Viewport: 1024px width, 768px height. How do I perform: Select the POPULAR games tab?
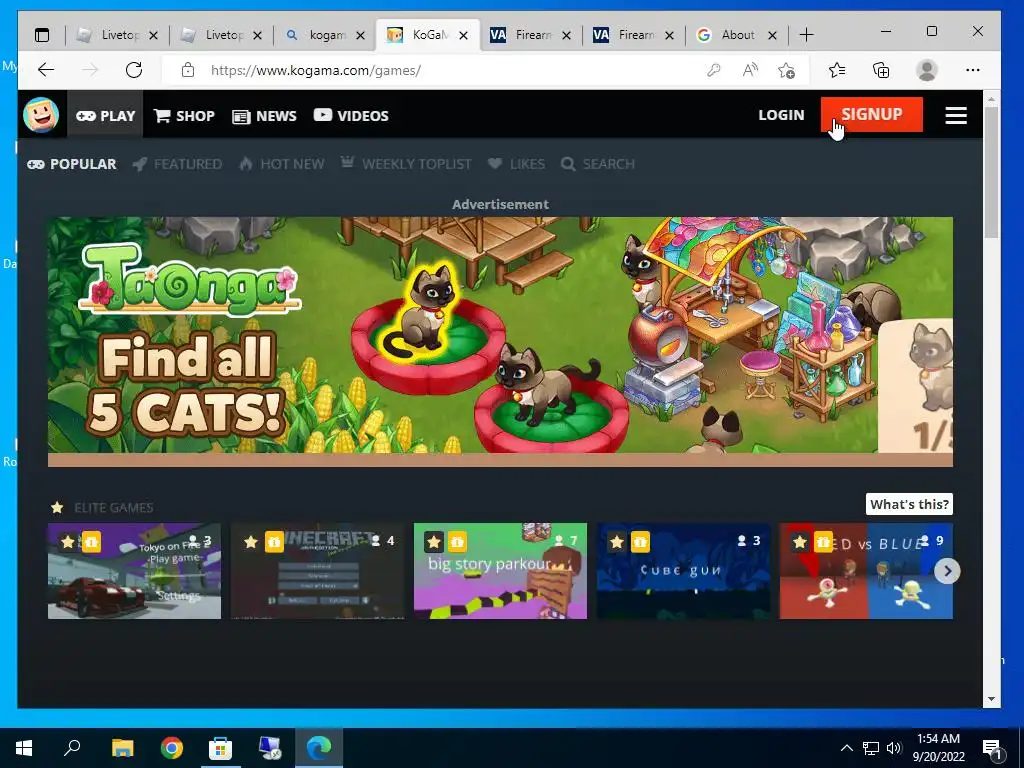pos(72,164)
